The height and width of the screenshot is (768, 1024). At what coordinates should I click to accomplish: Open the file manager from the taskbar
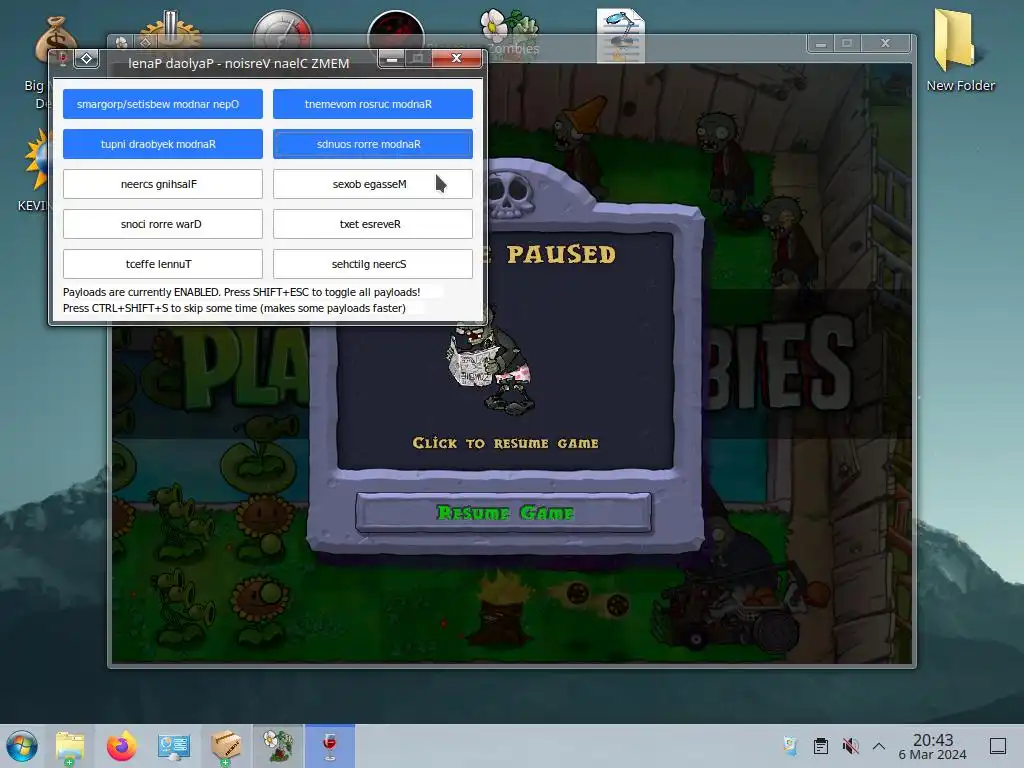click(x=70, y=746)
